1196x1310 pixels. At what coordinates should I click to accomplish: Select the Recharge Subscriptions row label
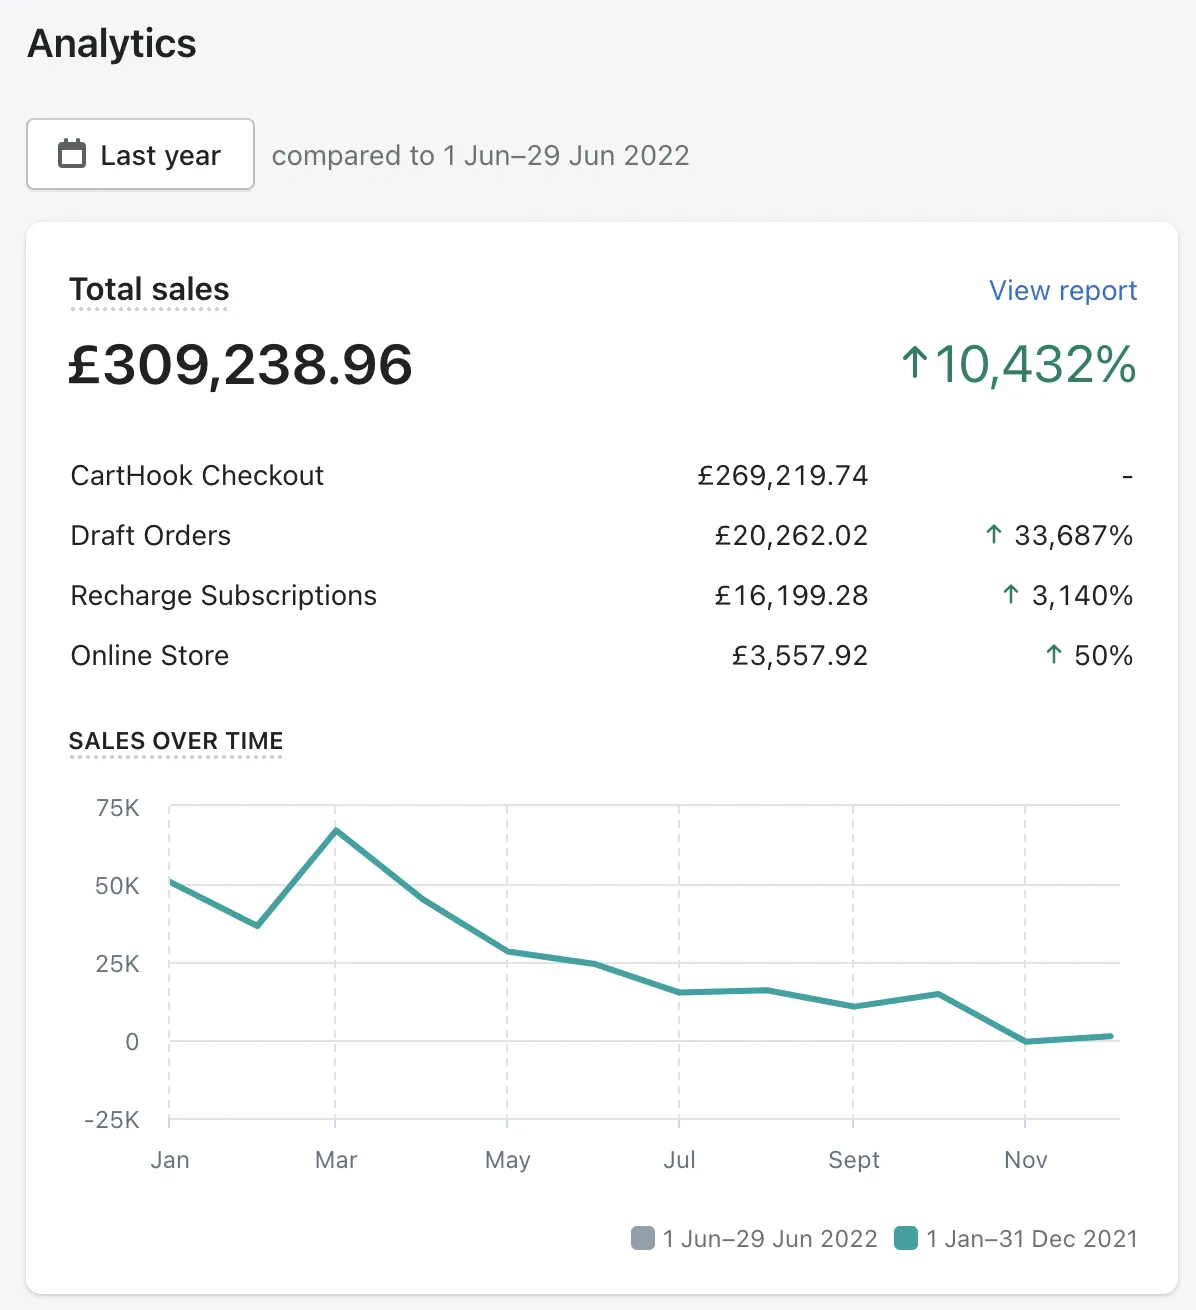[224, 595]
